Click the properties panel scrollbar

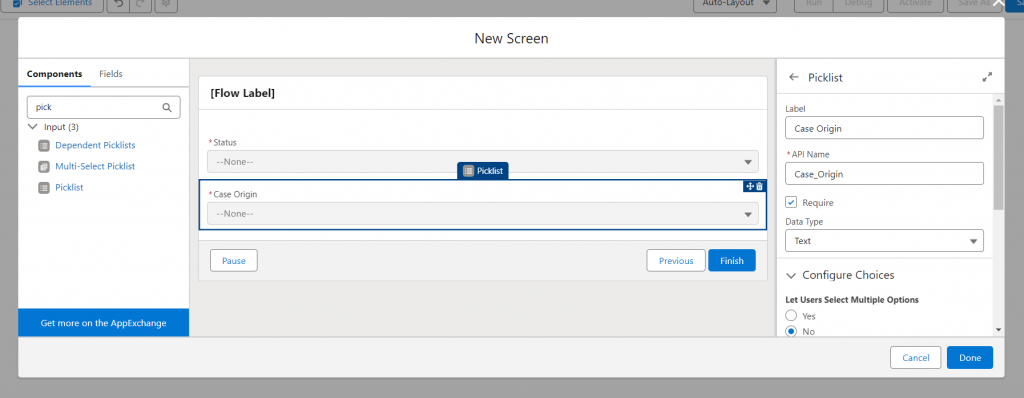coord(998,157)
